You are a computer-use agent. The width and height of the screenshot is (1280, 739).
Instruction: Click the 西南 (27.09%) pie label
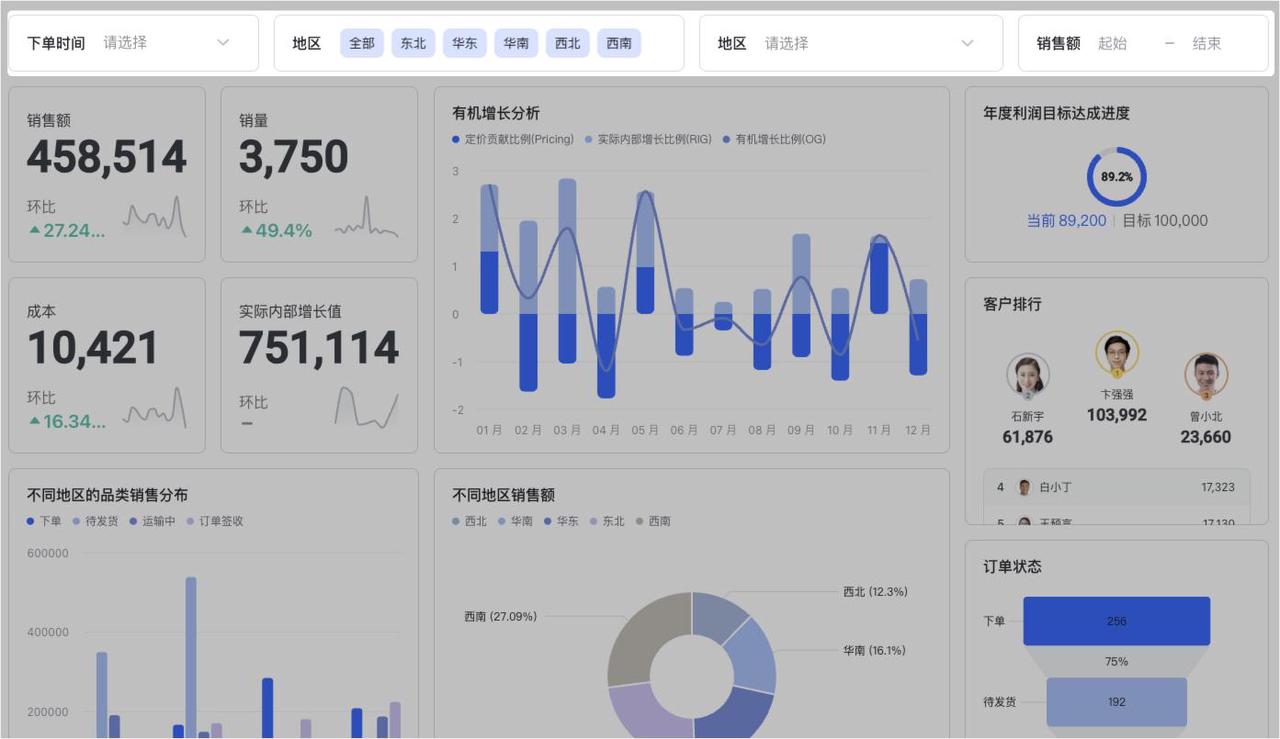(x=500, y=616)
